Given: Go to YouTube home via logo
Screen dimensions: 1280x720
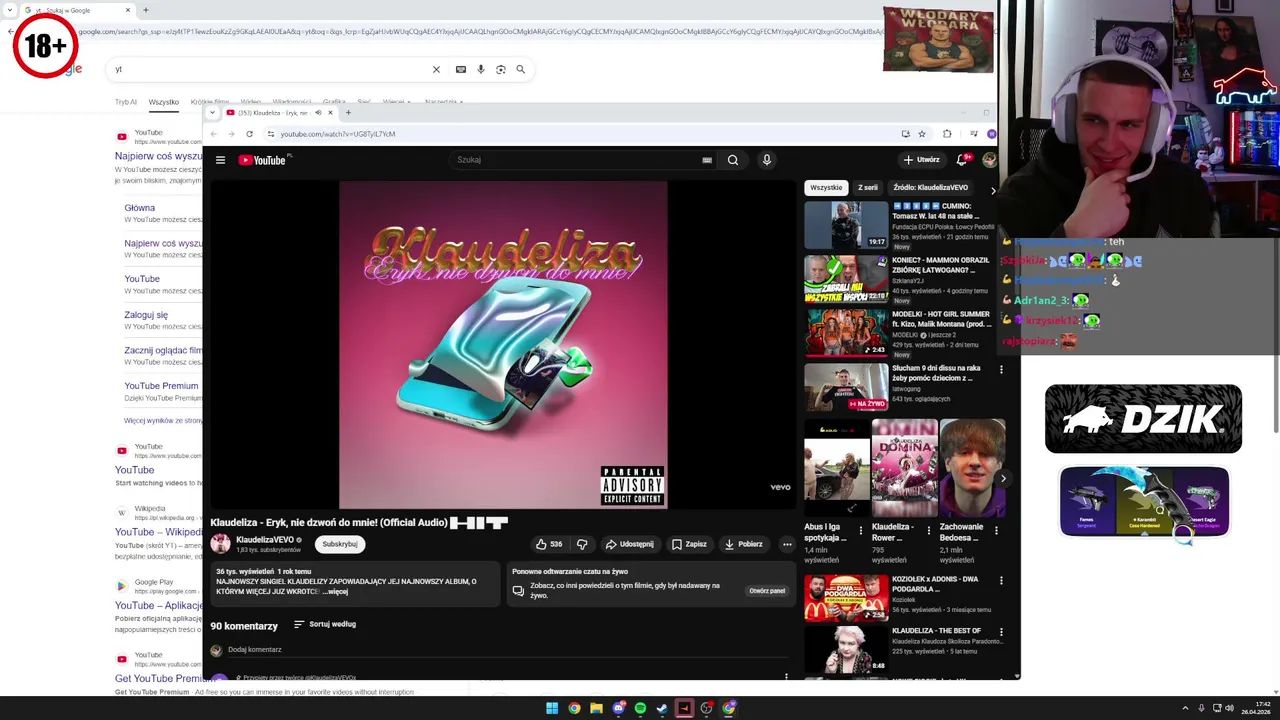Looking at the screenshot, I should [x=263, y=160].
